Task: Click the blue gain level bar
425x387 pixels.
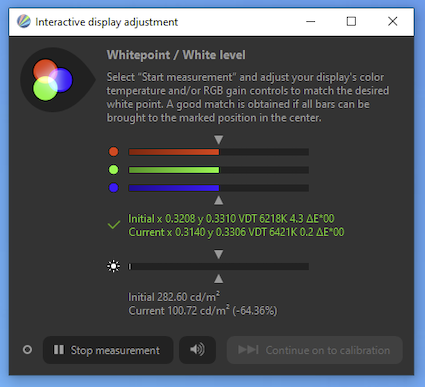Action: click(219, 188)
